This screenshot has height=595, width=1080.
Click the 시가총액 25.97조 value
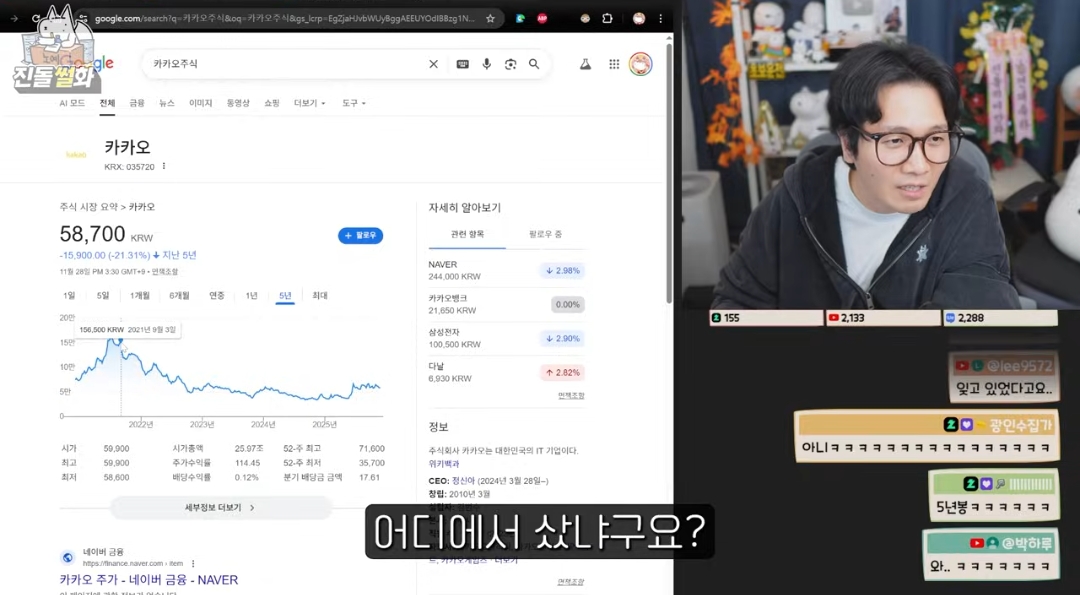point(247,448)
